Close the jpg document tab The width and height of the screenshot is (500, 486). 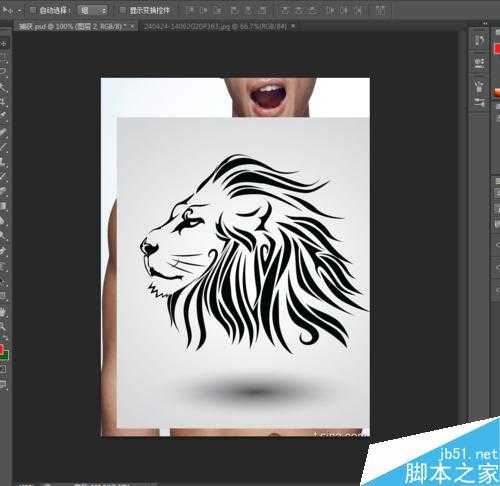point(293,26)
